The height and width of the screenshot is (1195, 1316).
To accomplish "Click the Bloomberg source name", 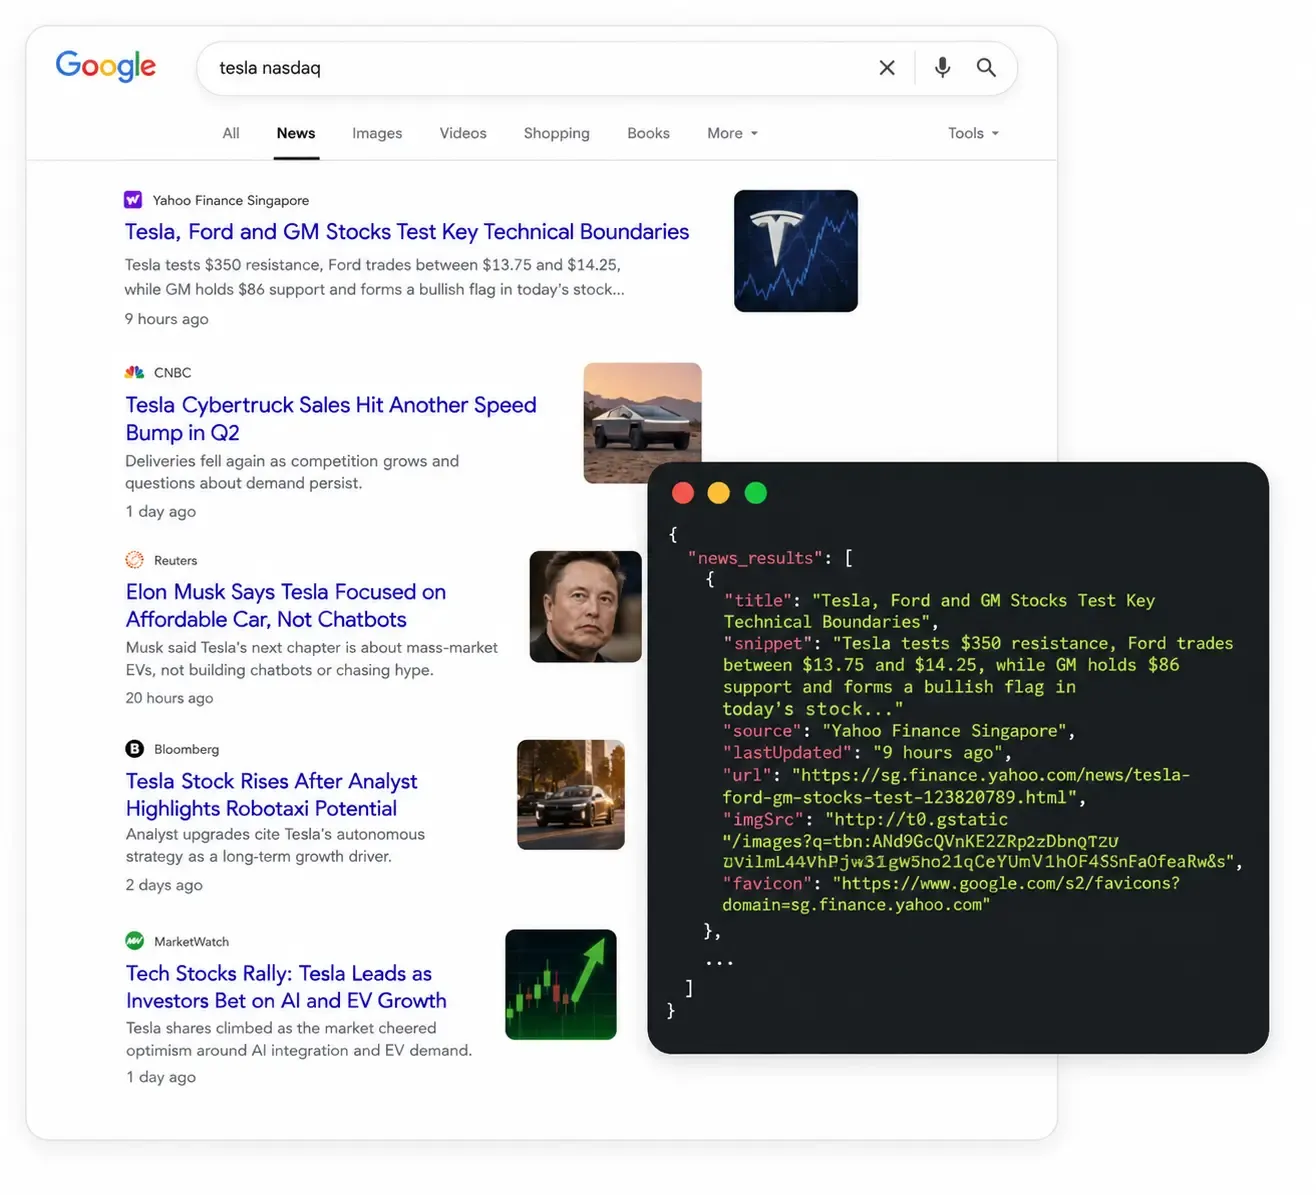I will click(187, 749).
